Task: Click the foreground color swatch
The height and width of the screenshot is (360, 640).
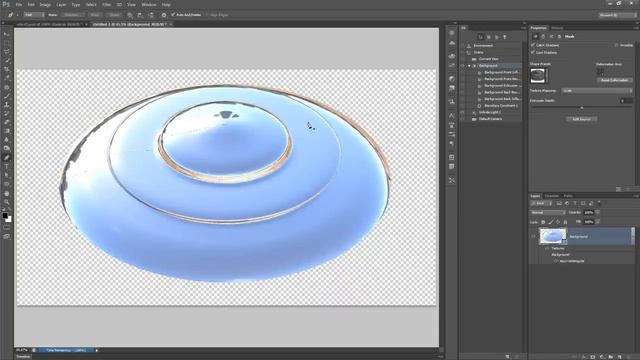Action: point(4,215)
